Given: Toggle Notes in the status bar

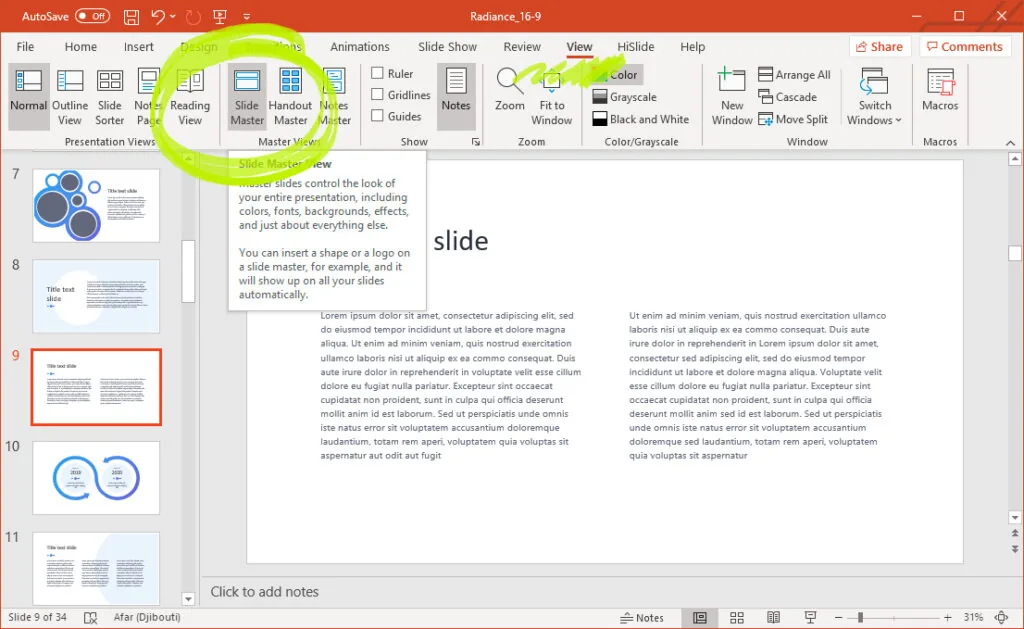Looking at the screenshot, I should tap(642, 617).
